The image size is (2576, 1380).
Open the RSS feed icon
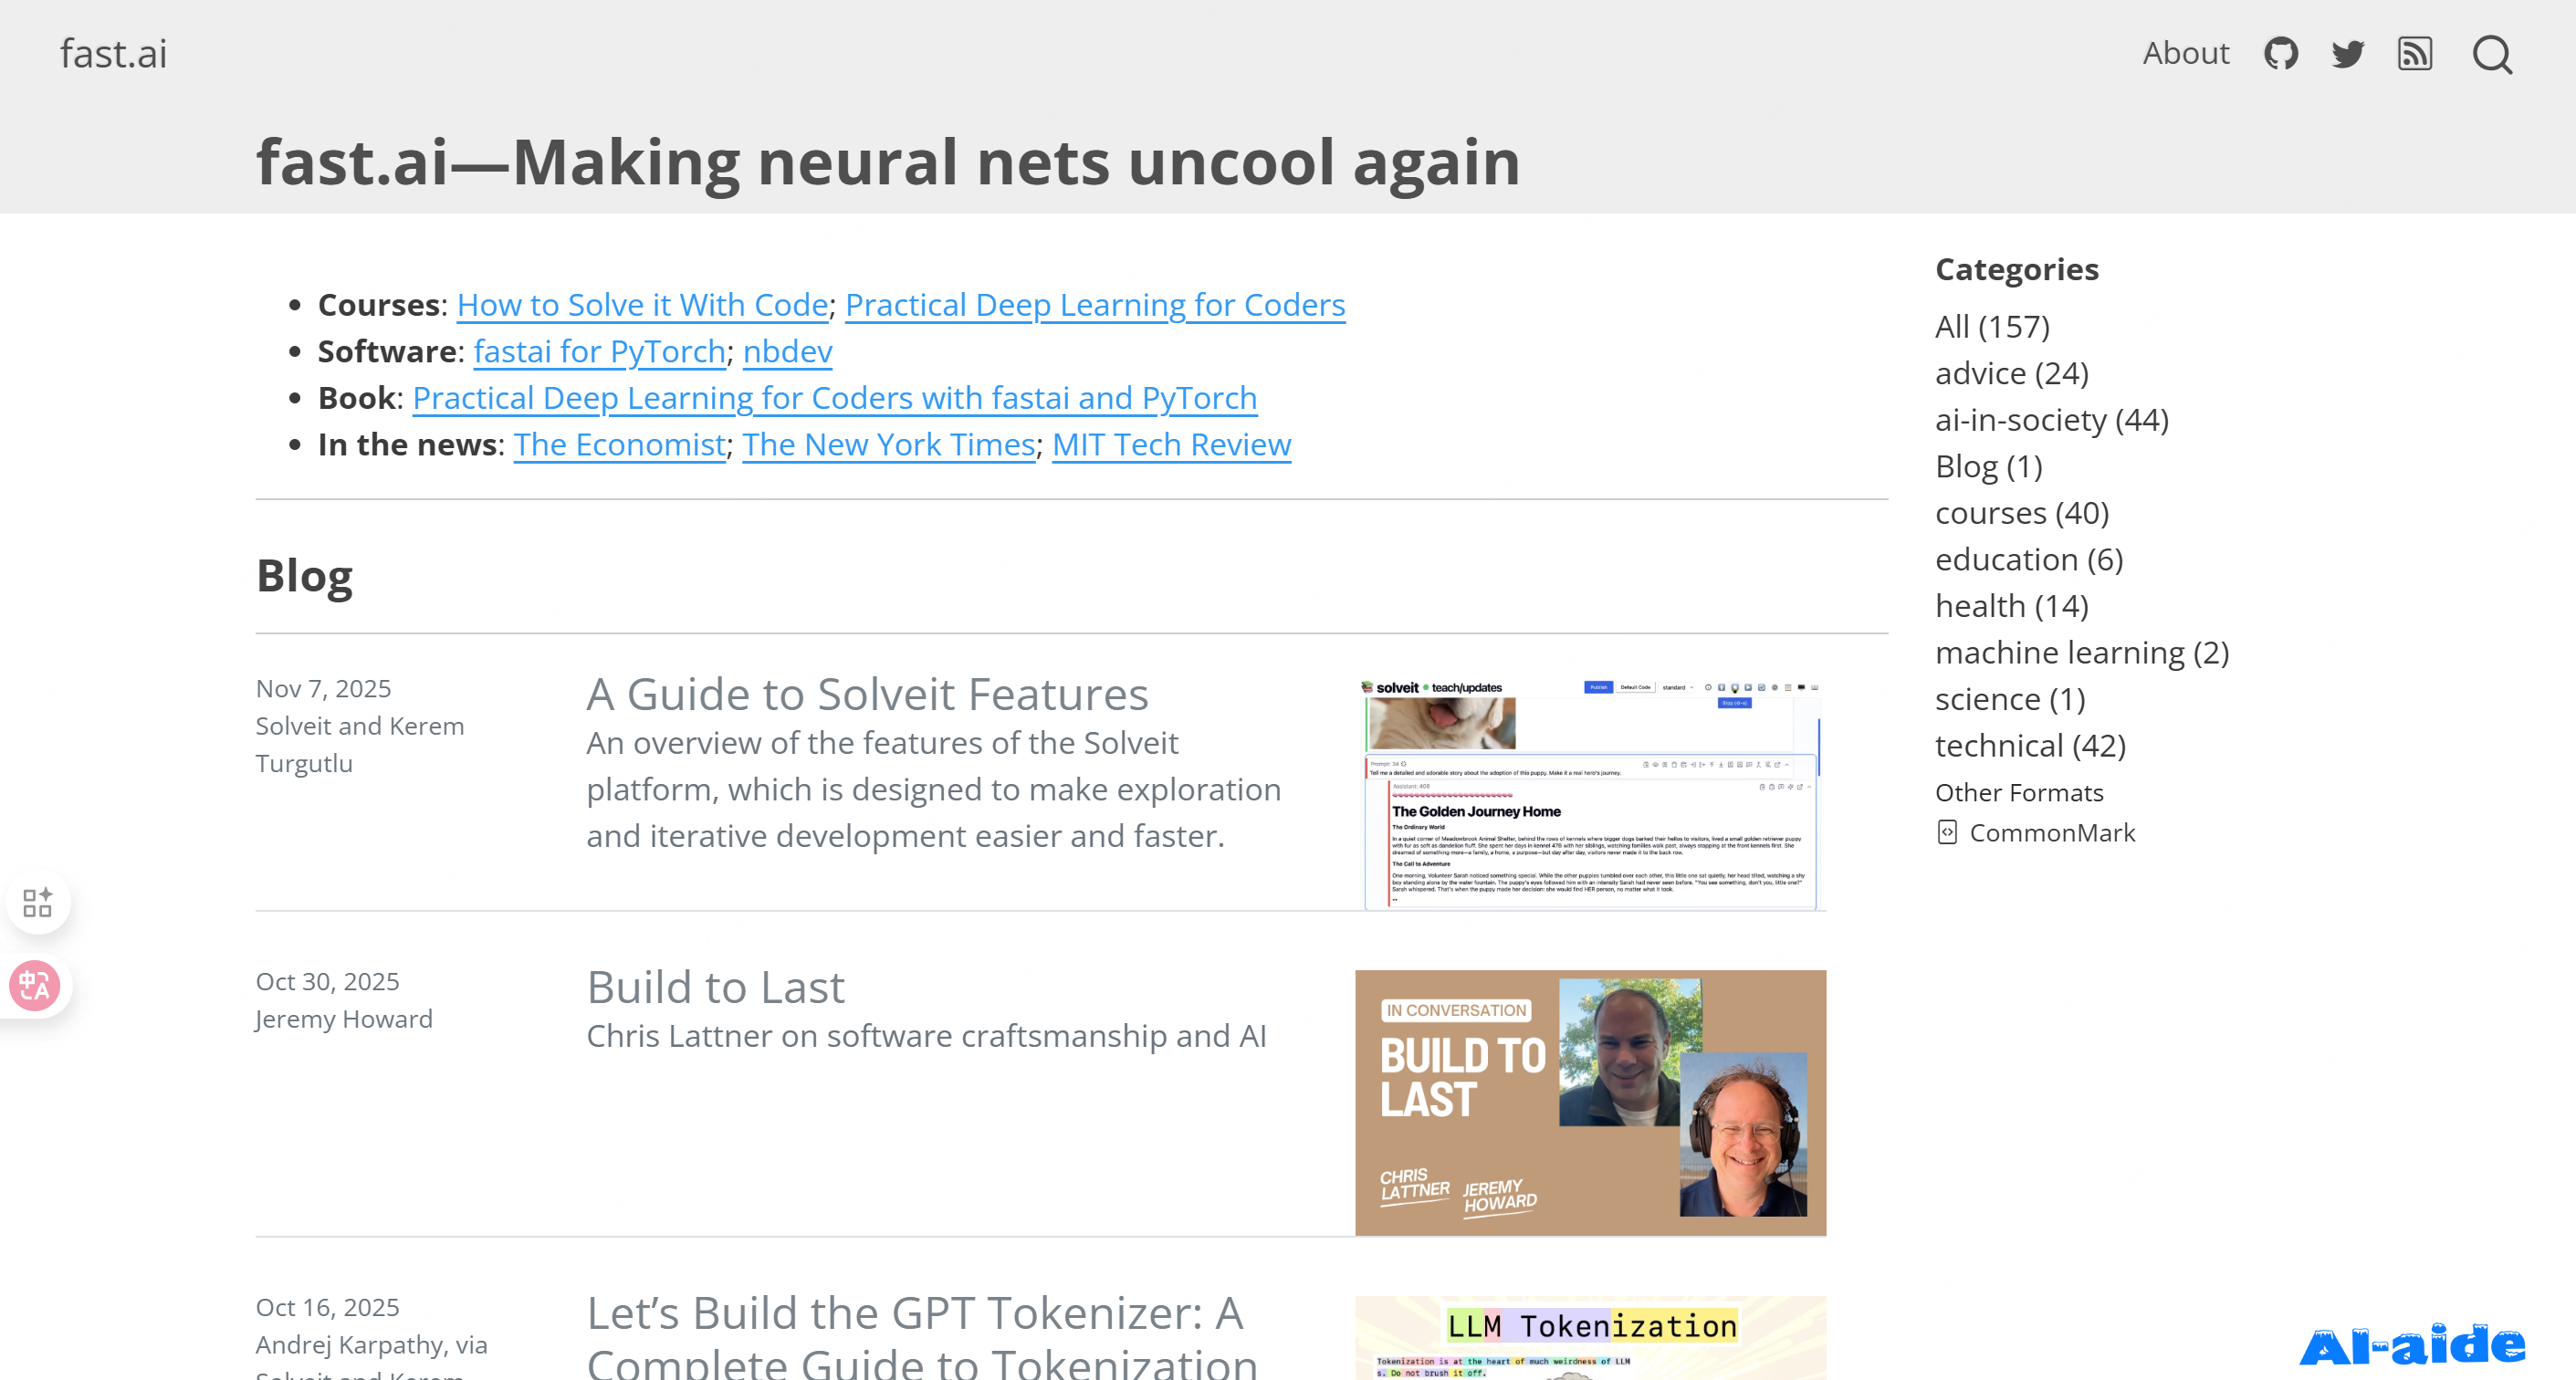click(2415, 53)
